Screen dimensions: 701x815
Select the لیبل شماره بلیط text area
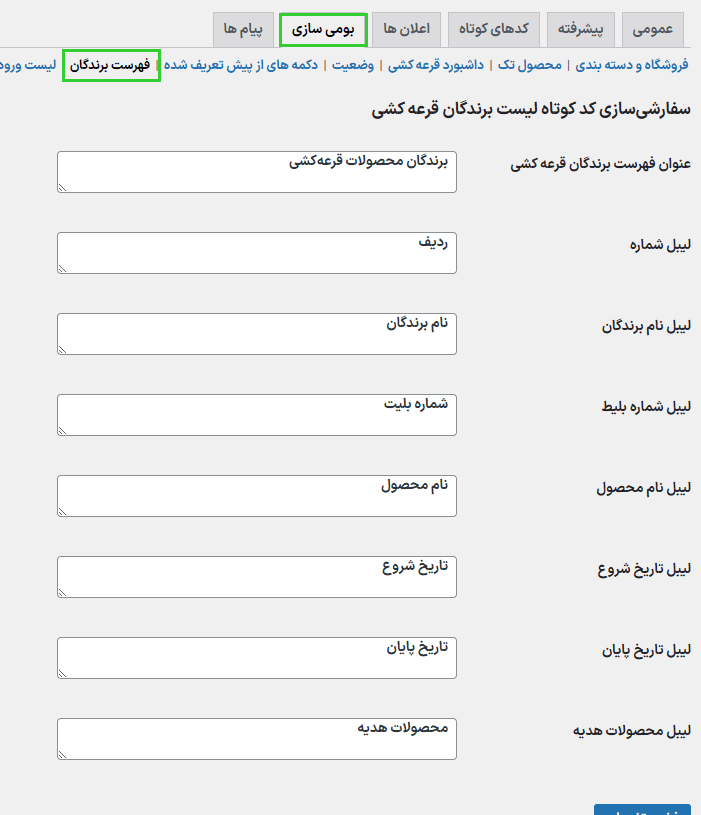pyautogui.click(x=257, y=415)
